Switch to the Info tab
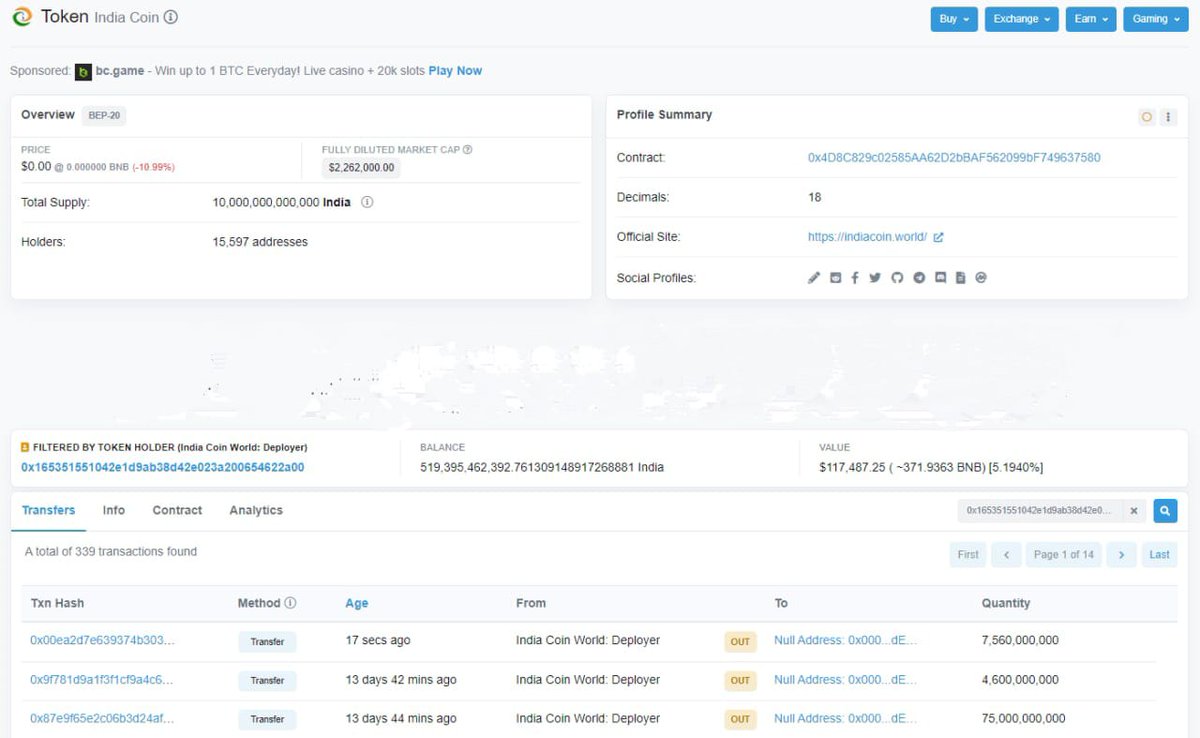Viewport: 1200px width, 738px height. (114, 510)
